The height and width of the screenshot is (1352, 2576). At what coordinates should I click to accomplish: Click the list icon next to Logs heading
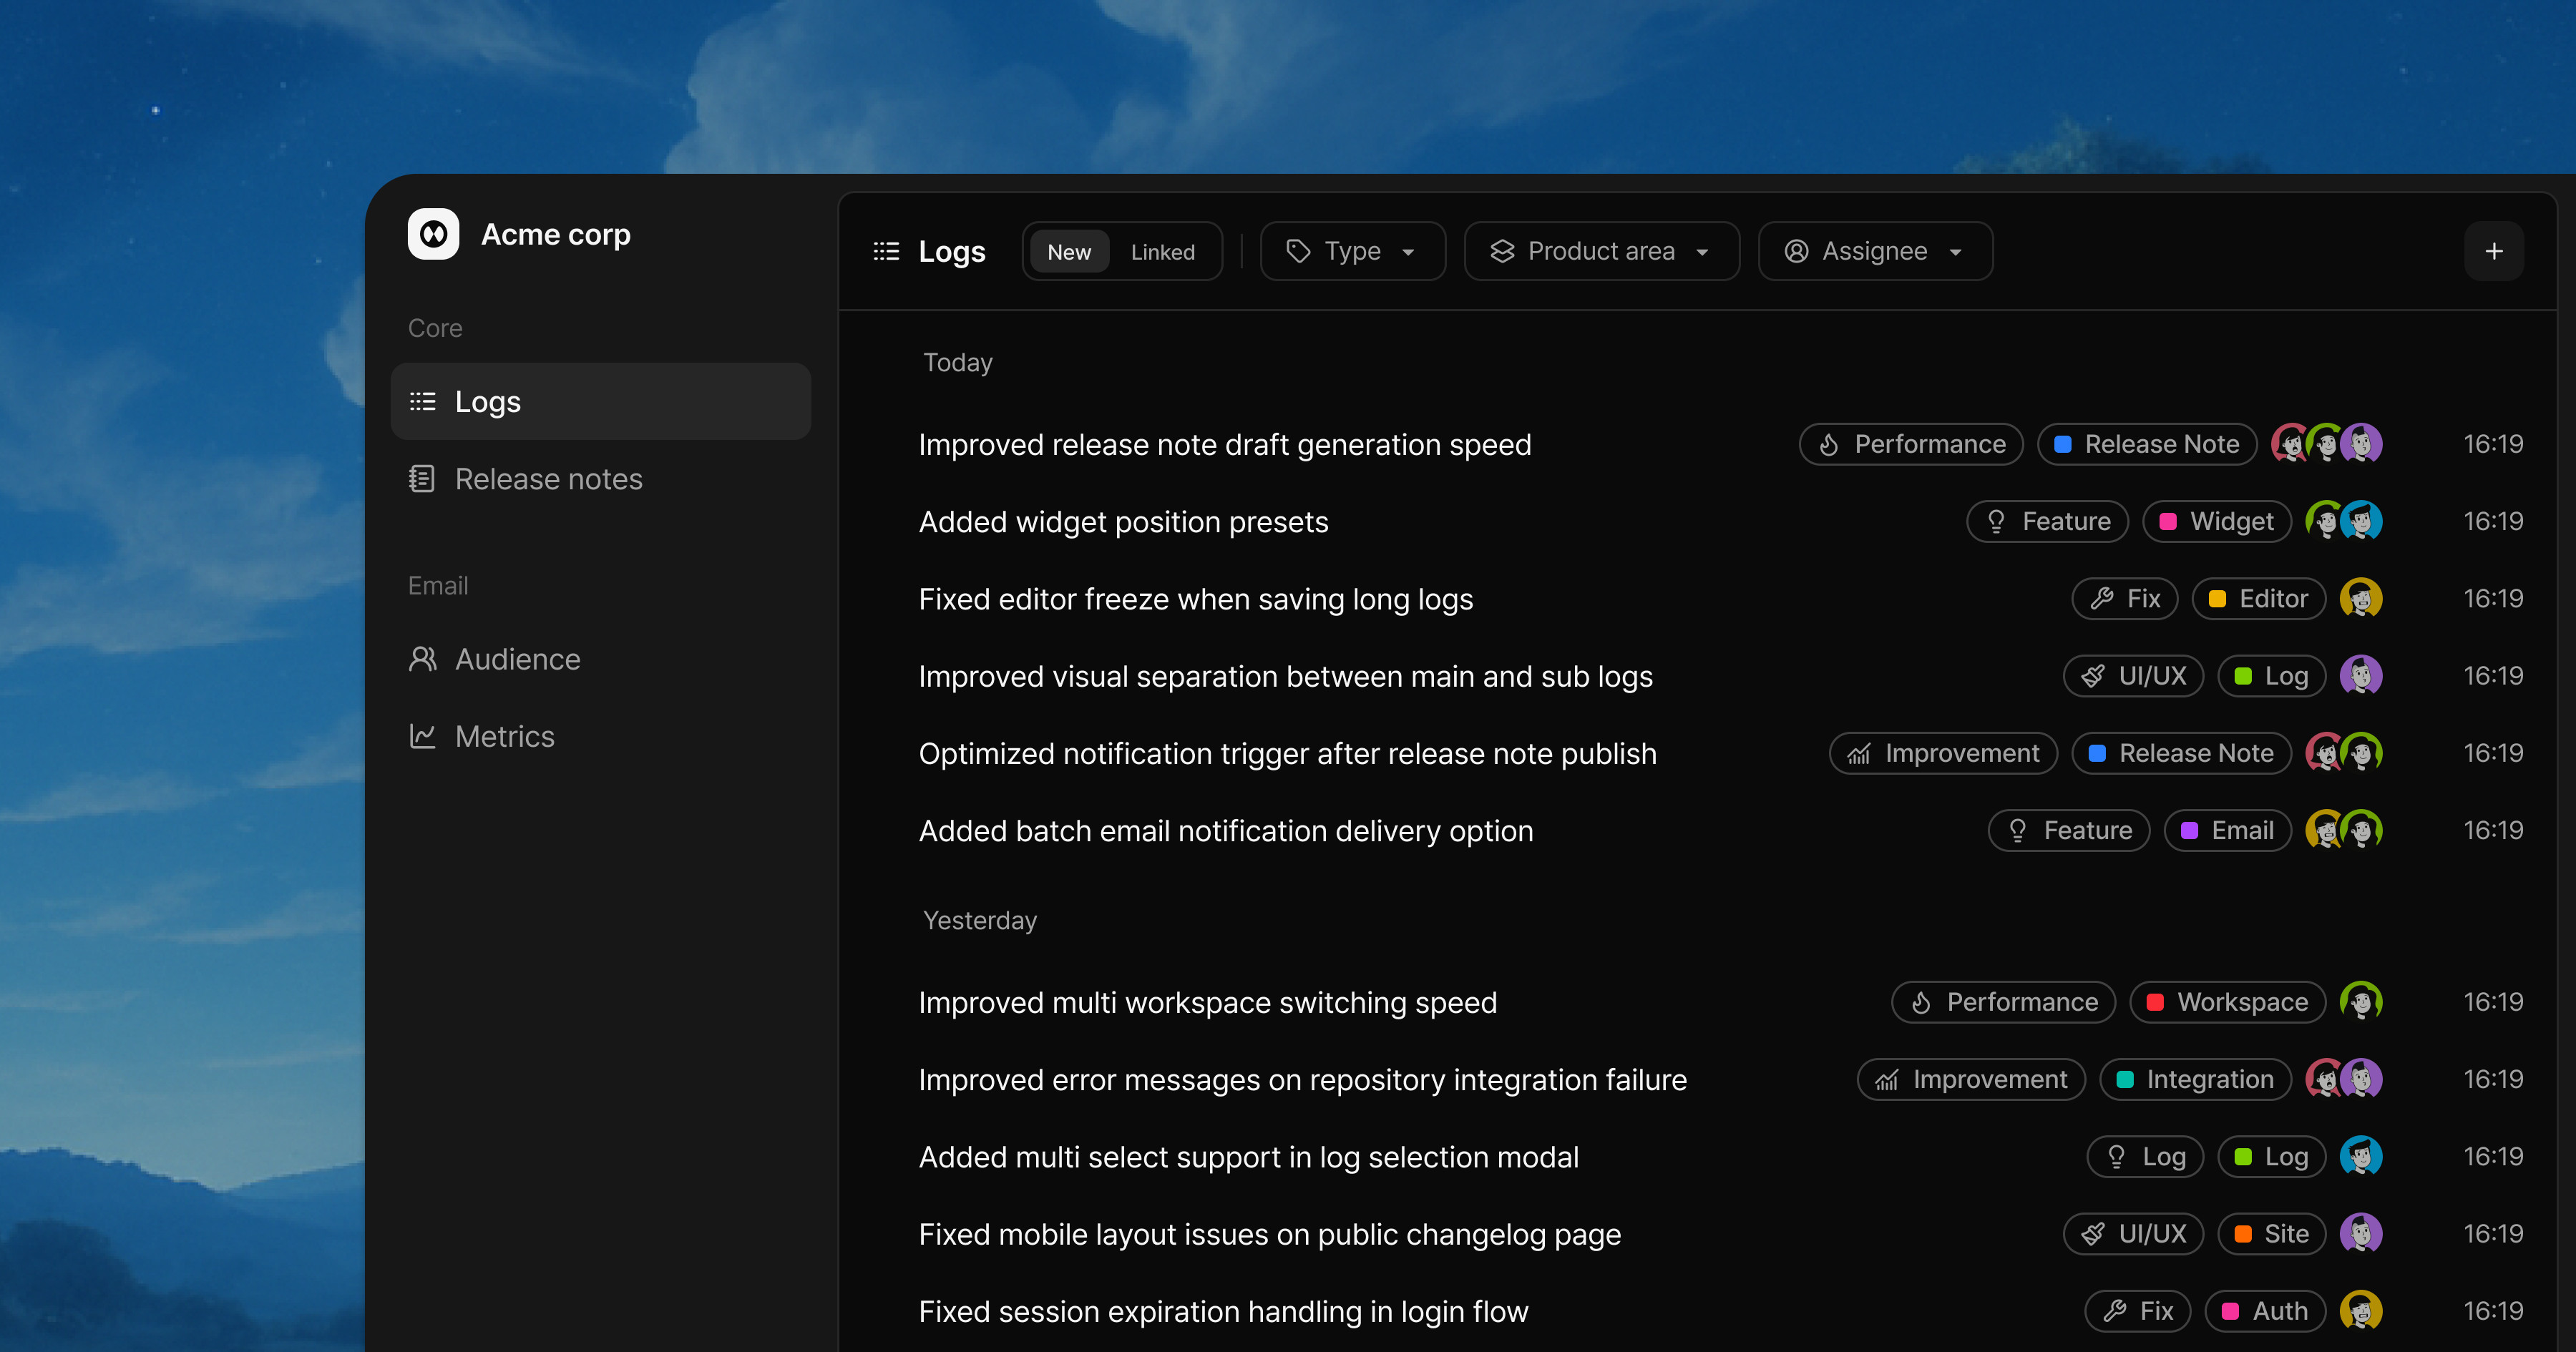click(886, 251)
